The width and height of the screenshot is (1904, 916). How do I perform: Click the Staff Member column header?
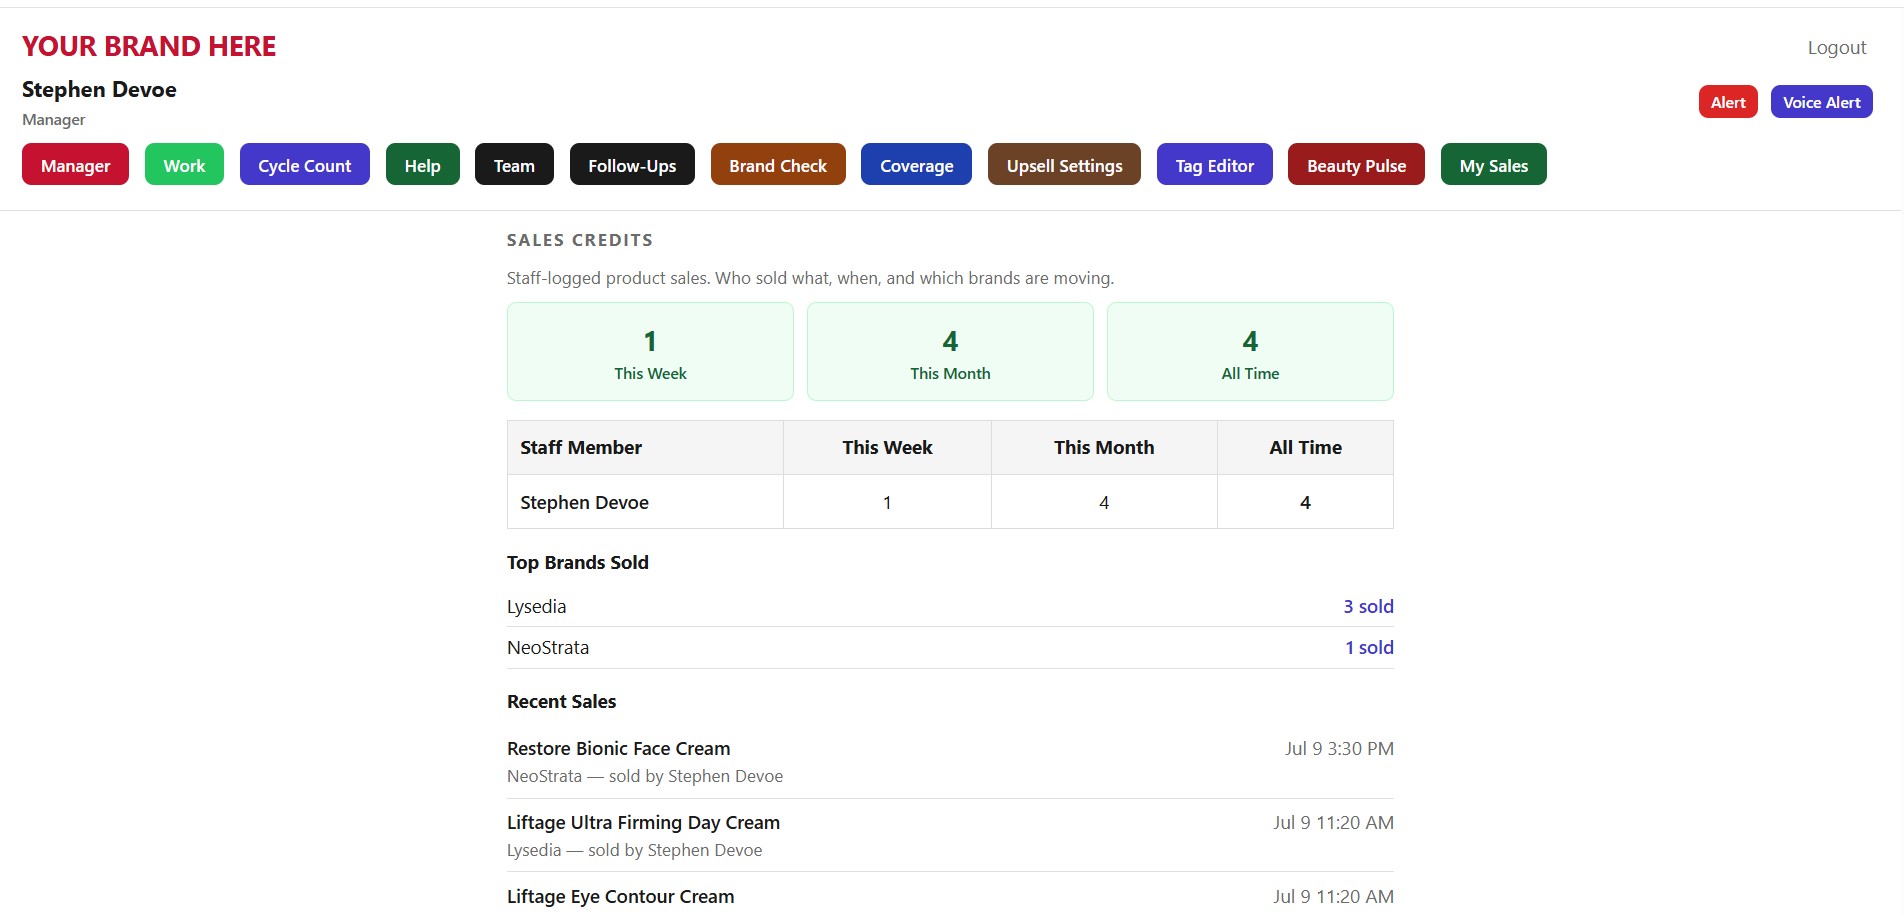pos(645,447)
